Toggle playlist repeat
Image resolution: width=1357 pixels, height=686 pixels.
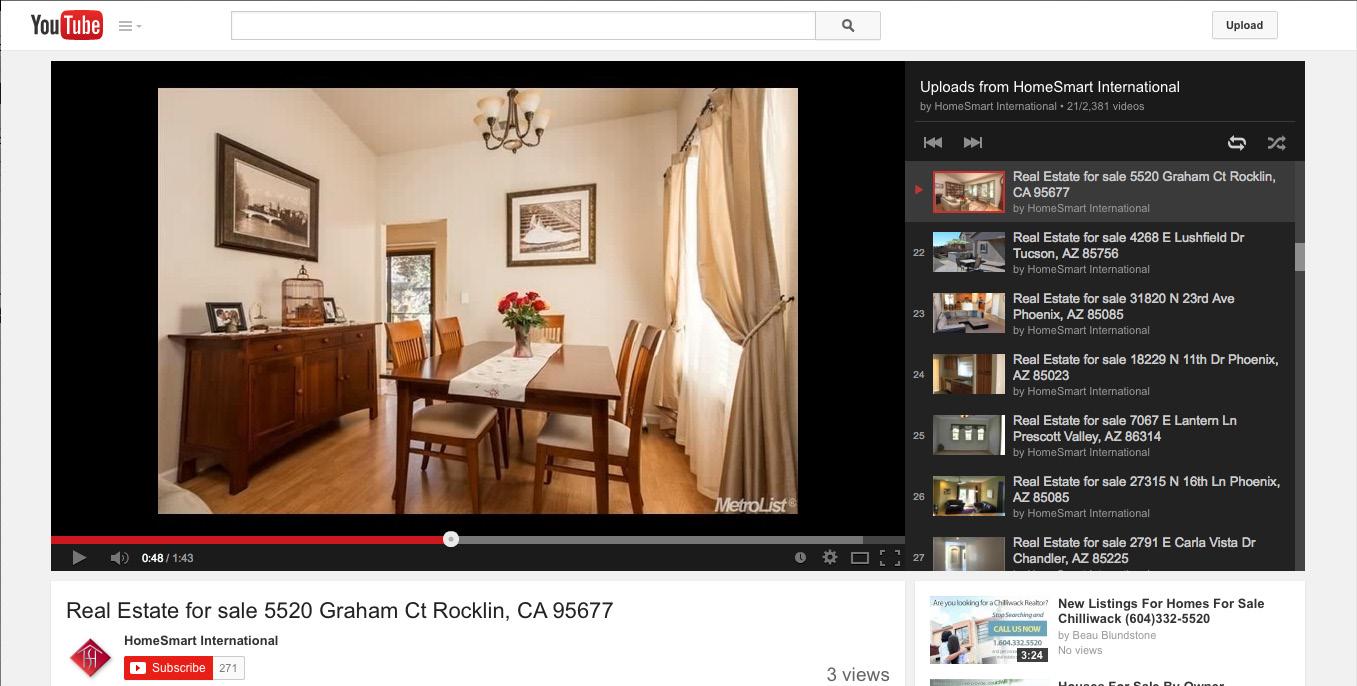[1237, 143]
